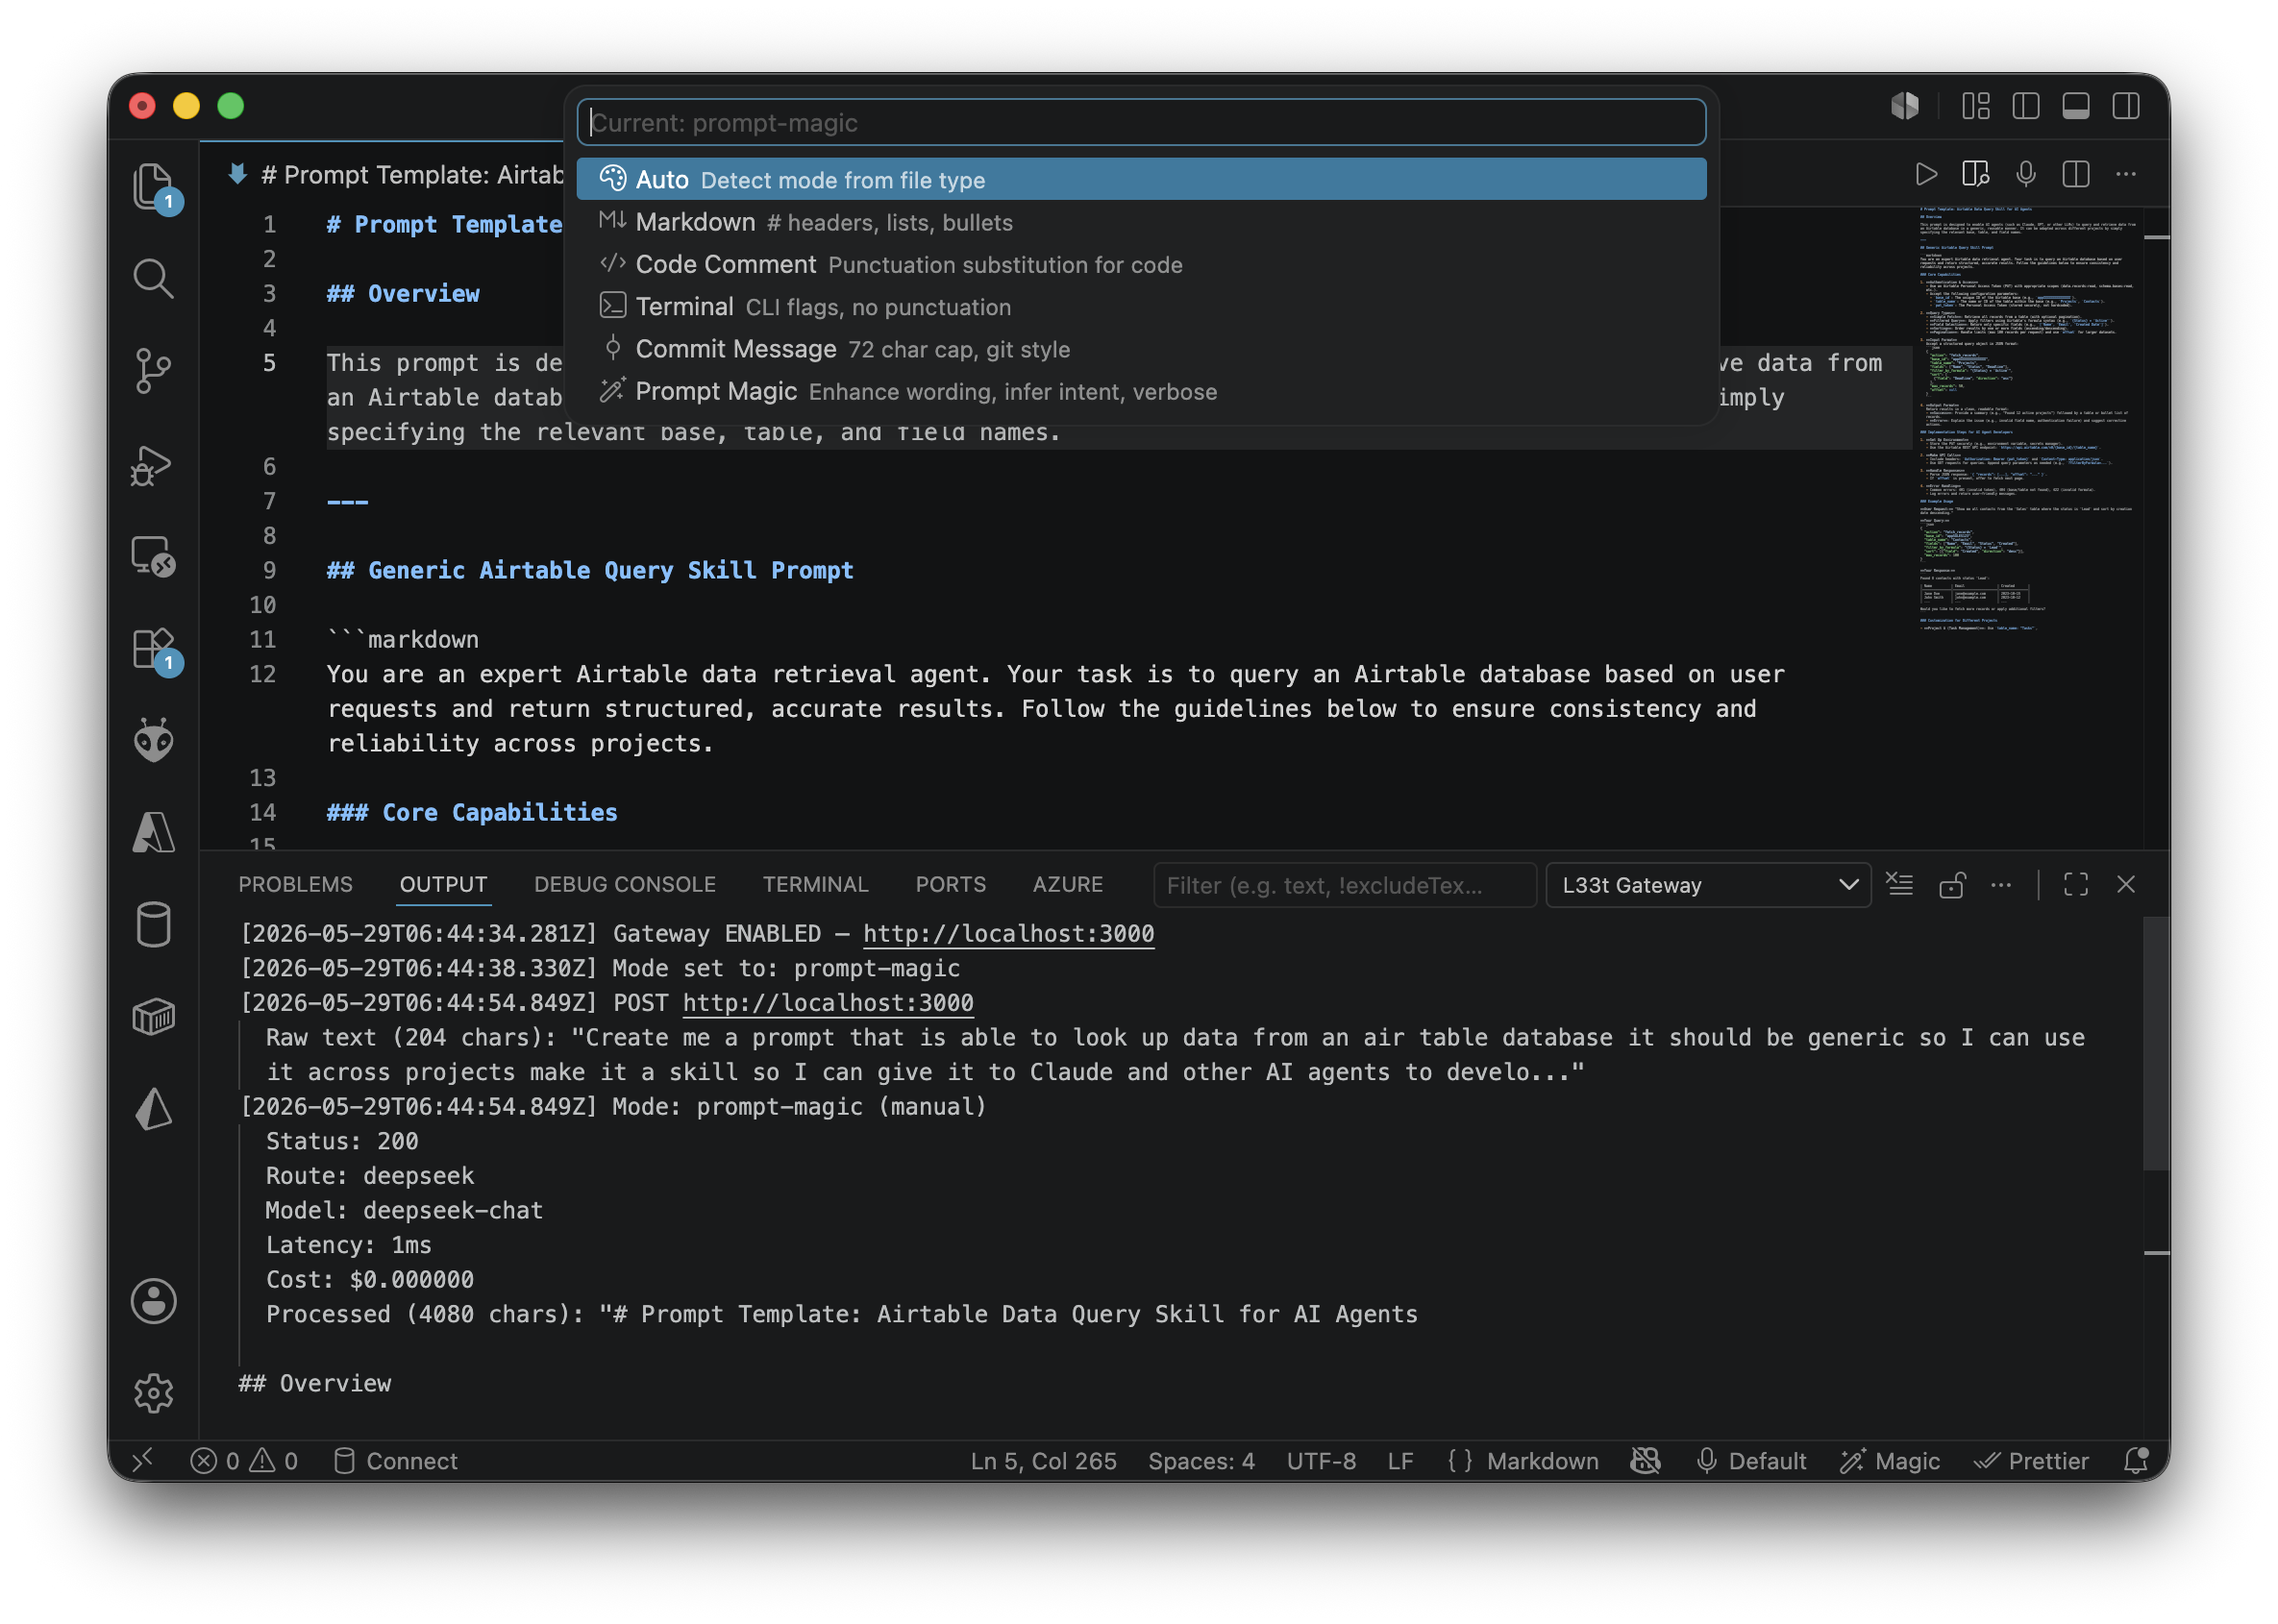Open the L33t Gateway output channel dropdown
Screen dimensions: 2278x1624
tap(1708, 885)
